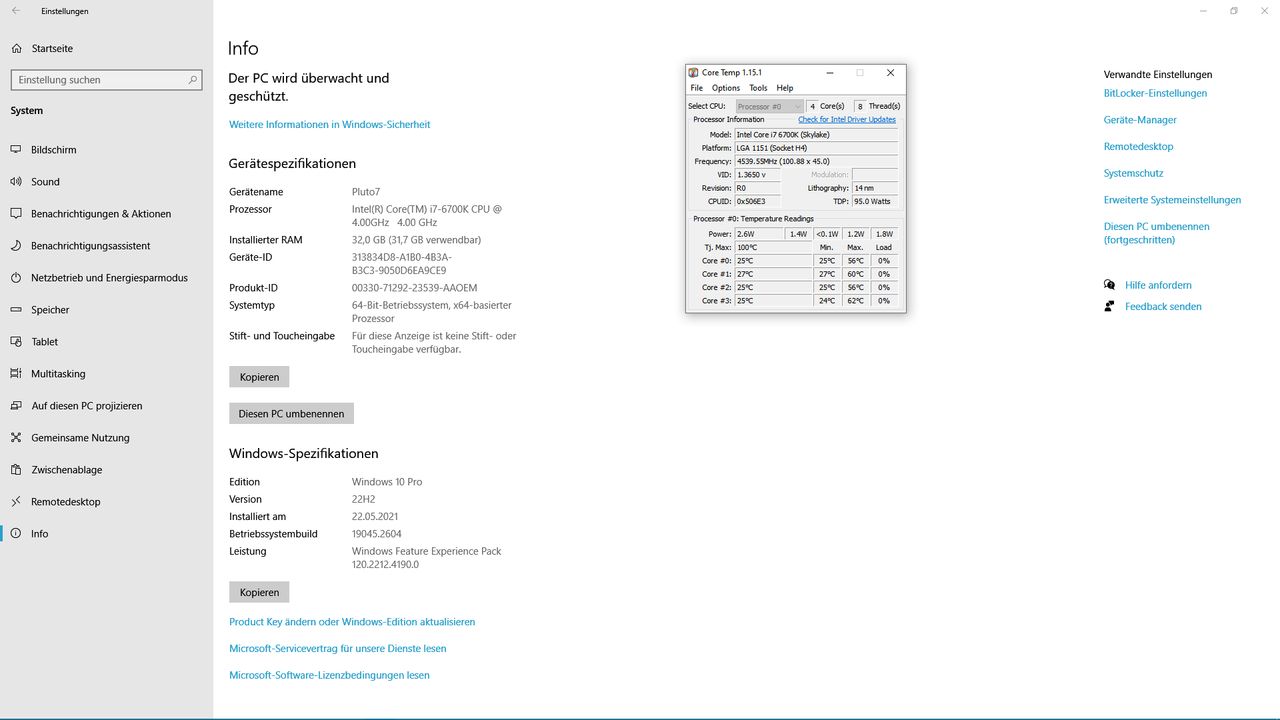Click Einstellung suchen search field
The height and width of the screenshot is (720, 1280).
(106, 79)
